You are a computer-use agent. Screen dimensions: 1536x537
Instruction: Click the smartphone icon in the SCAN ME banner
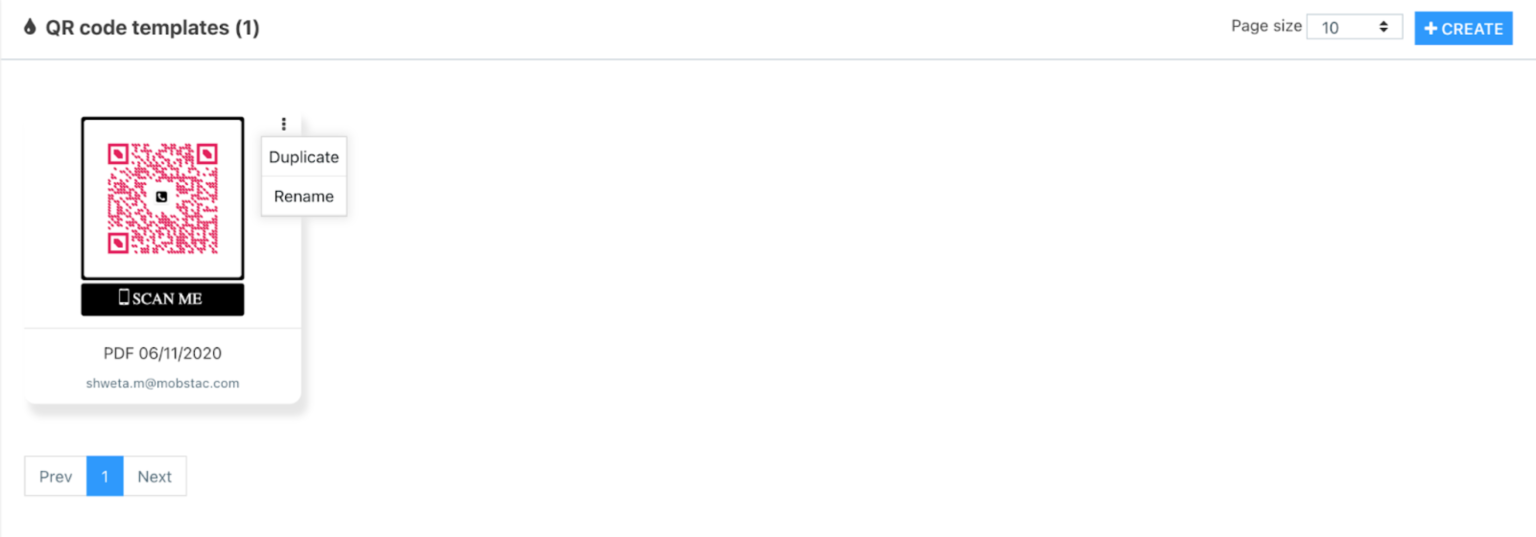(x=124, y=298)
